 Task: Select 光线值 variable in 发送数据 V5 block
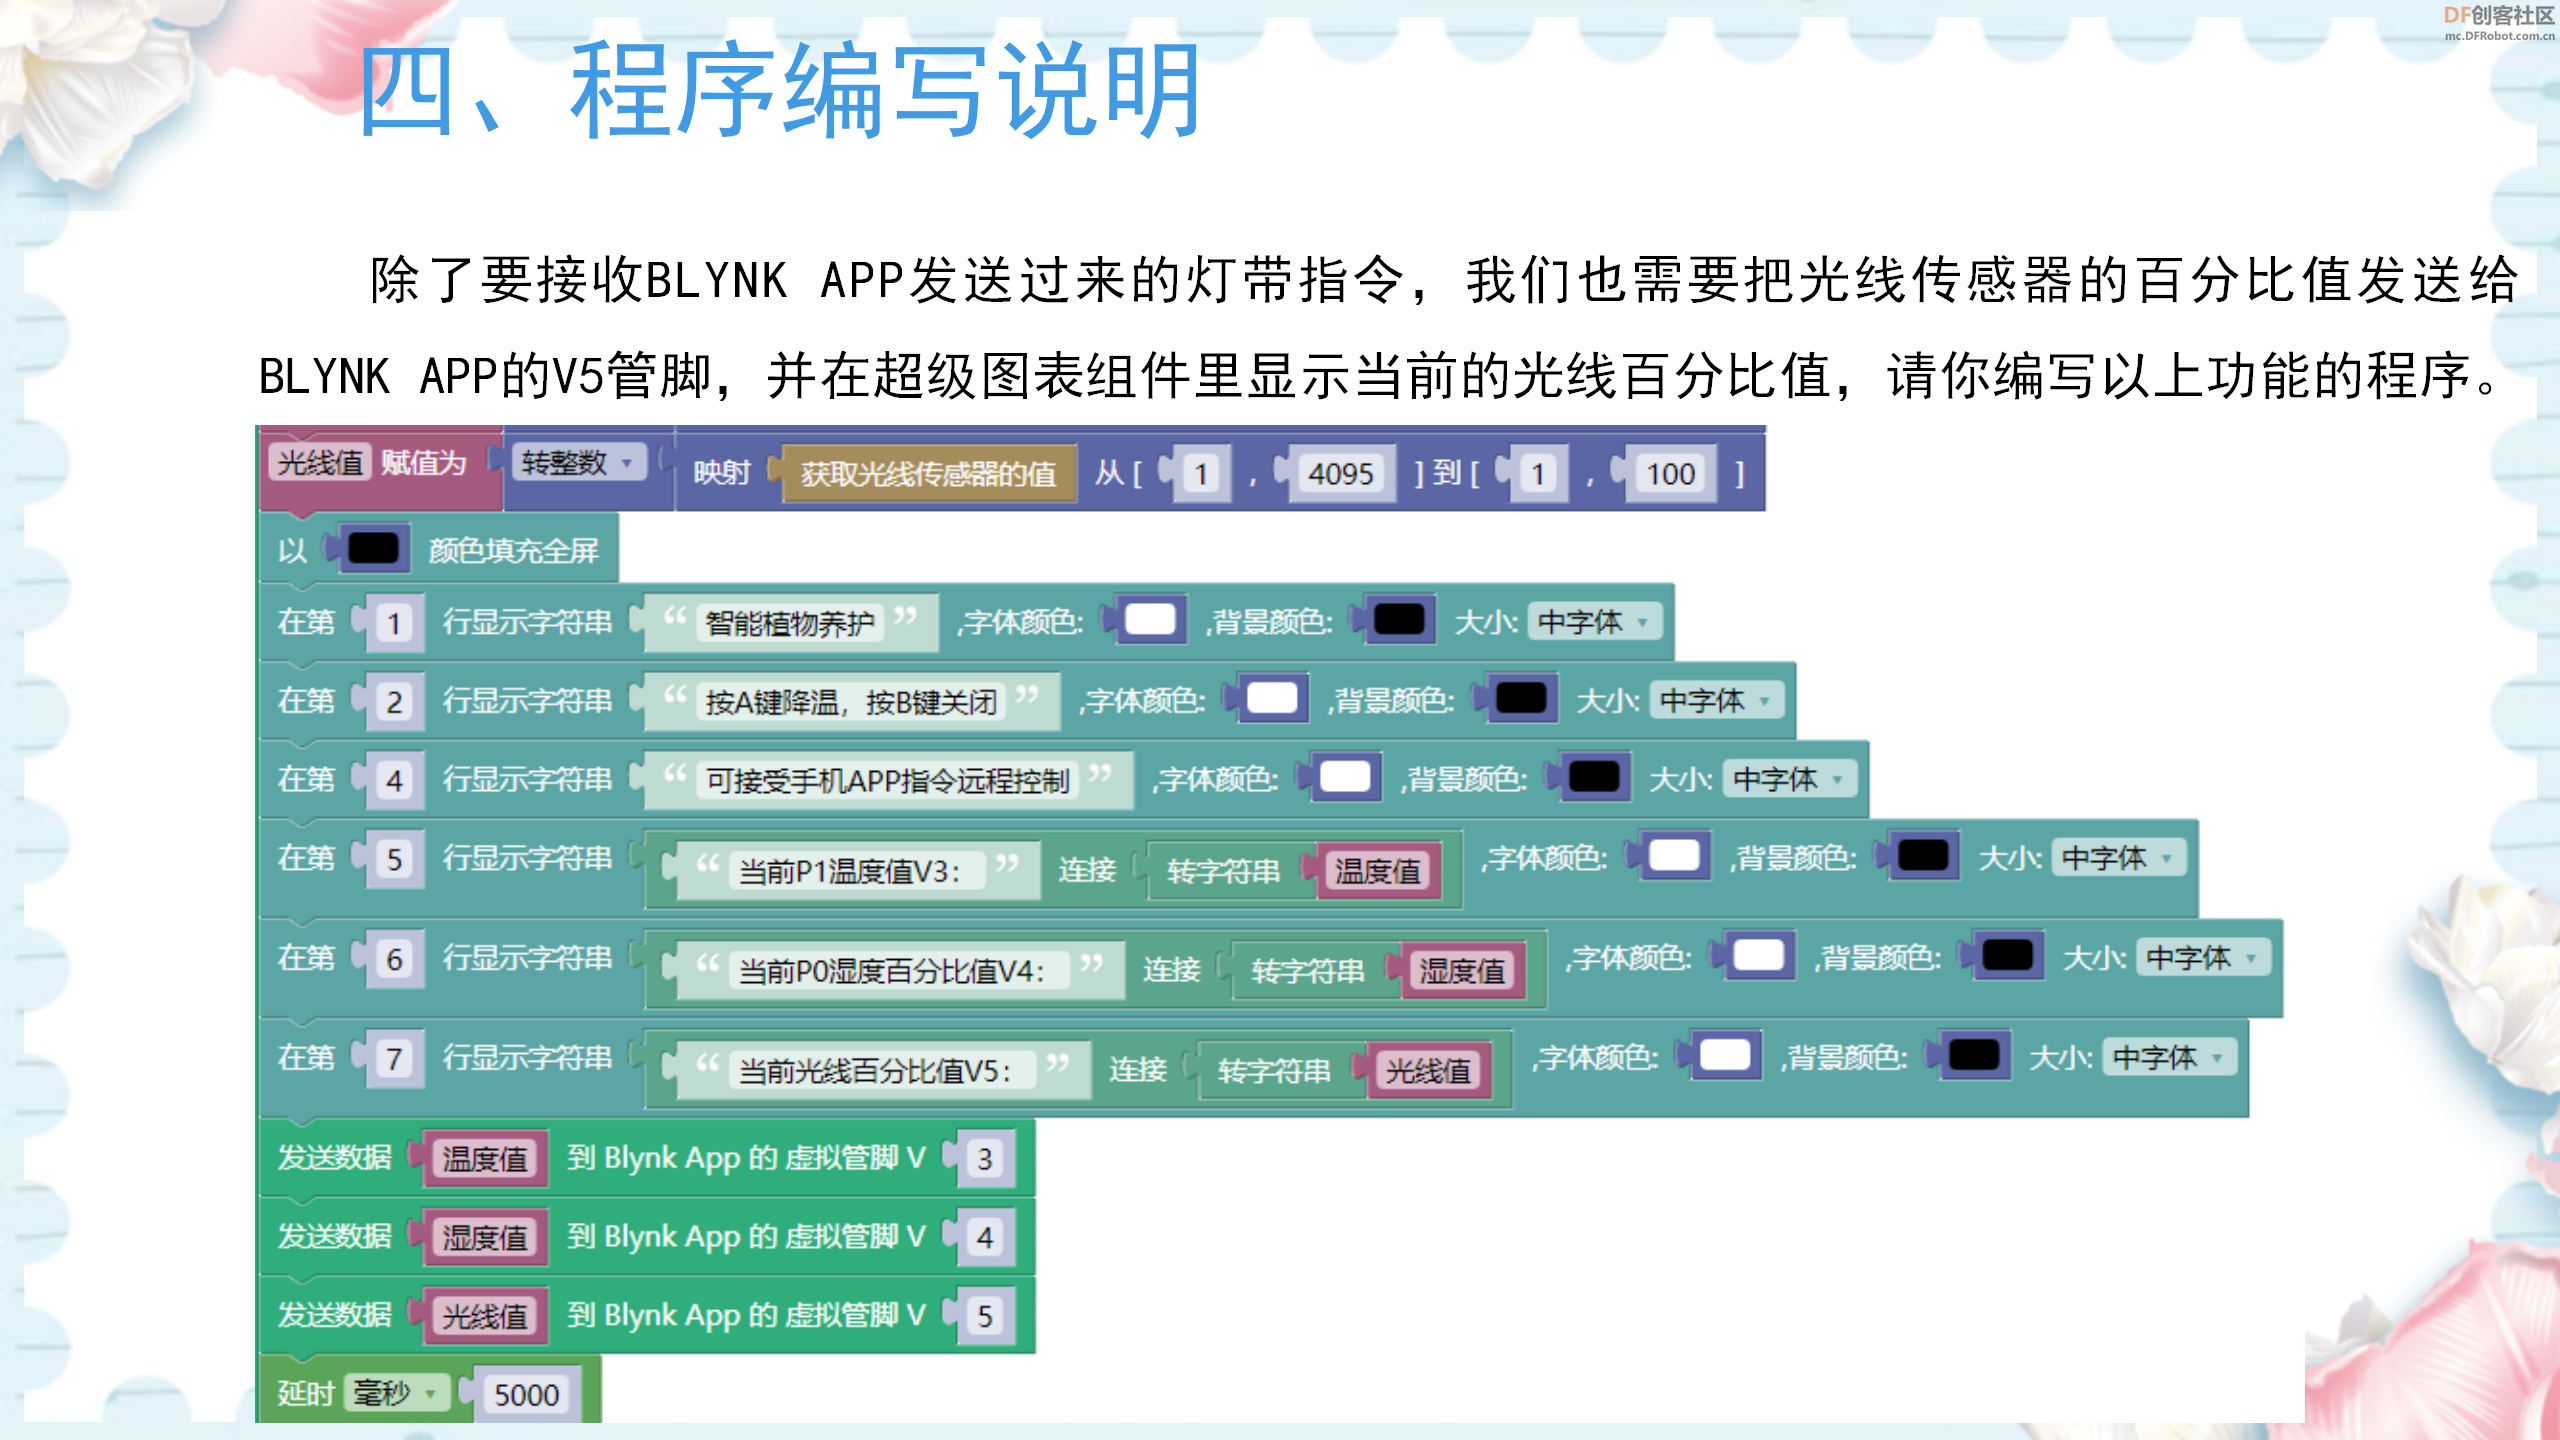(485, 1316)
